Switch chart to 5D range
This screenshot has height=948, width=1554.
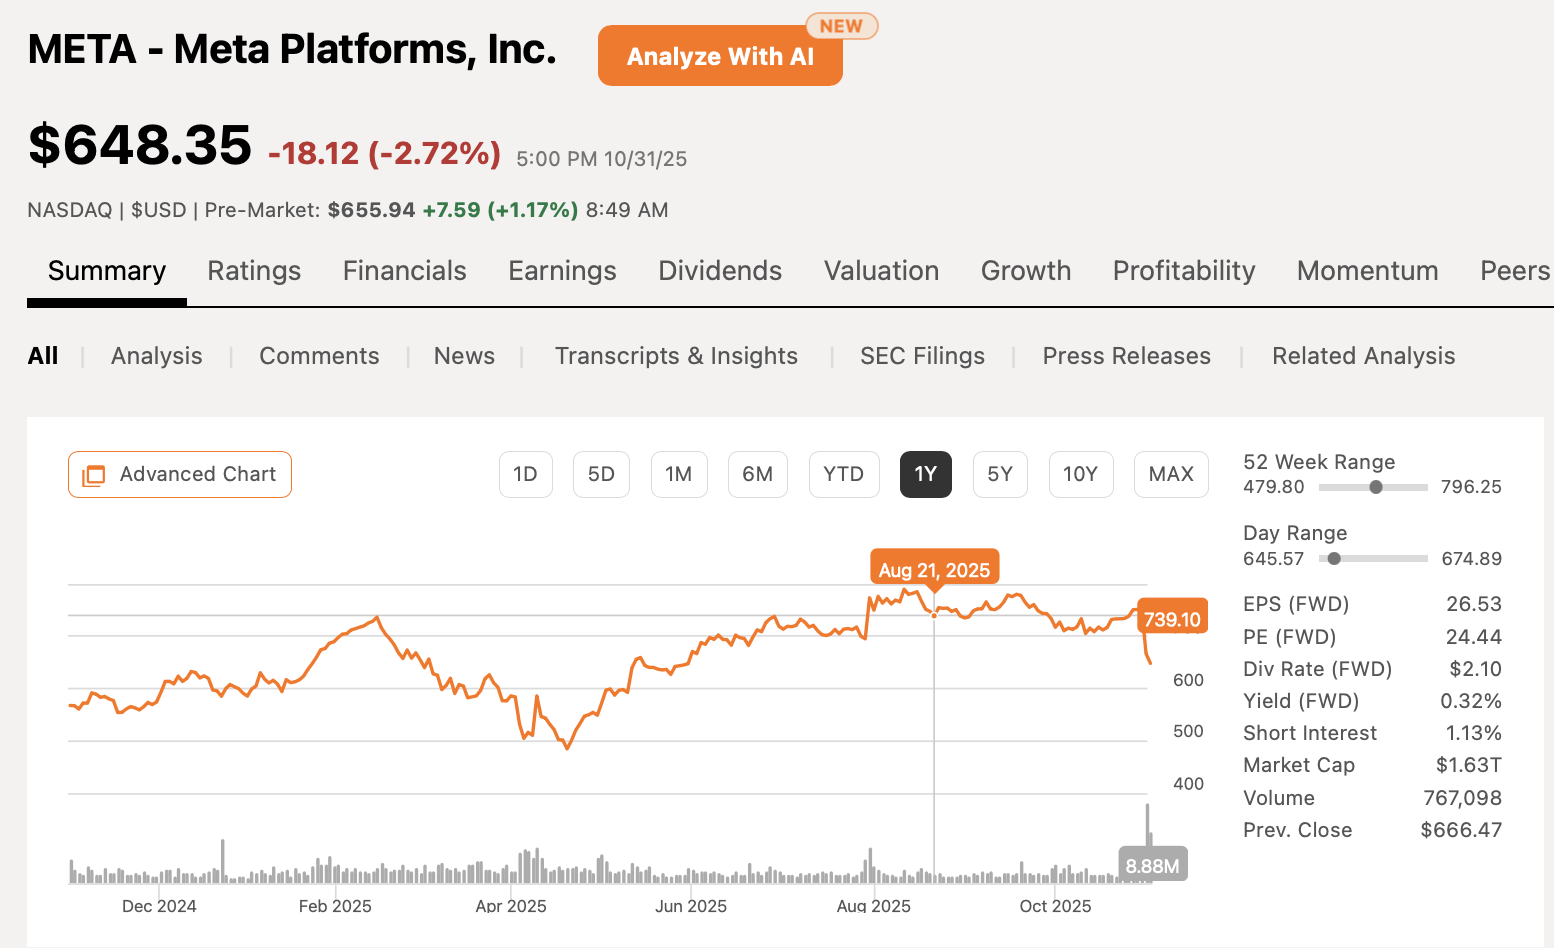601,474
